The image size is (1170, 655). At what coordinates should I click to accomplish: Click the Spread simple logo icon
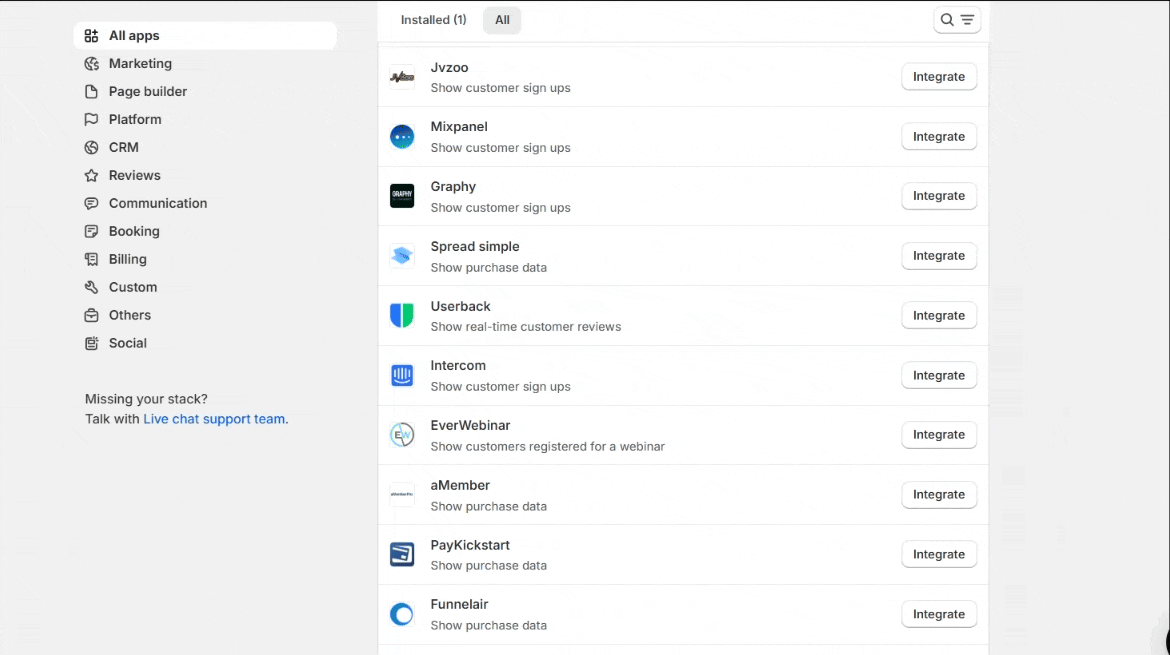click(x=402, y=256)
